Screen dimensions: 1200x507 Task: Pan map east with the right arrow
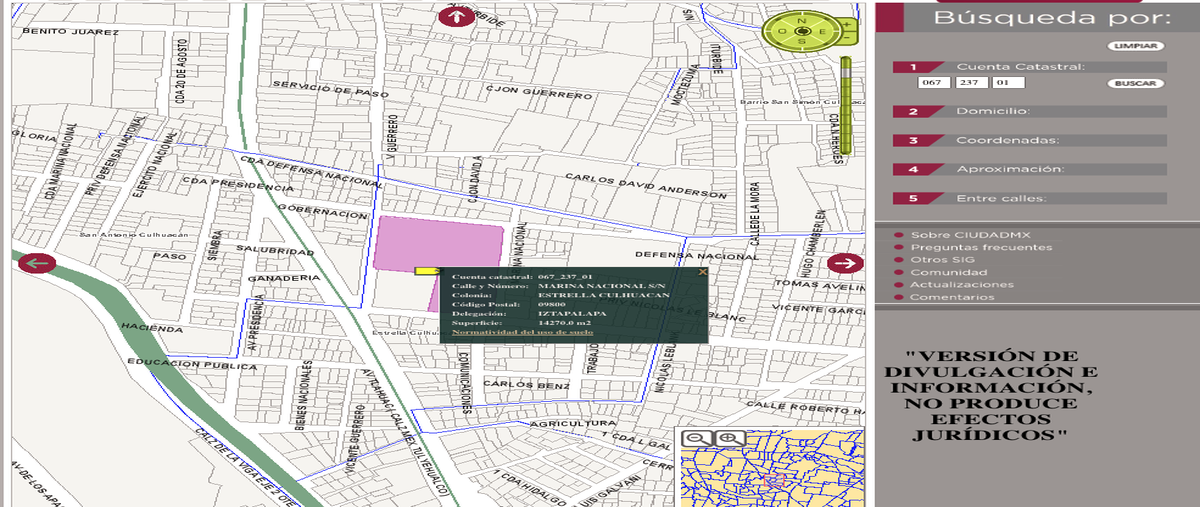pos(845,263)
